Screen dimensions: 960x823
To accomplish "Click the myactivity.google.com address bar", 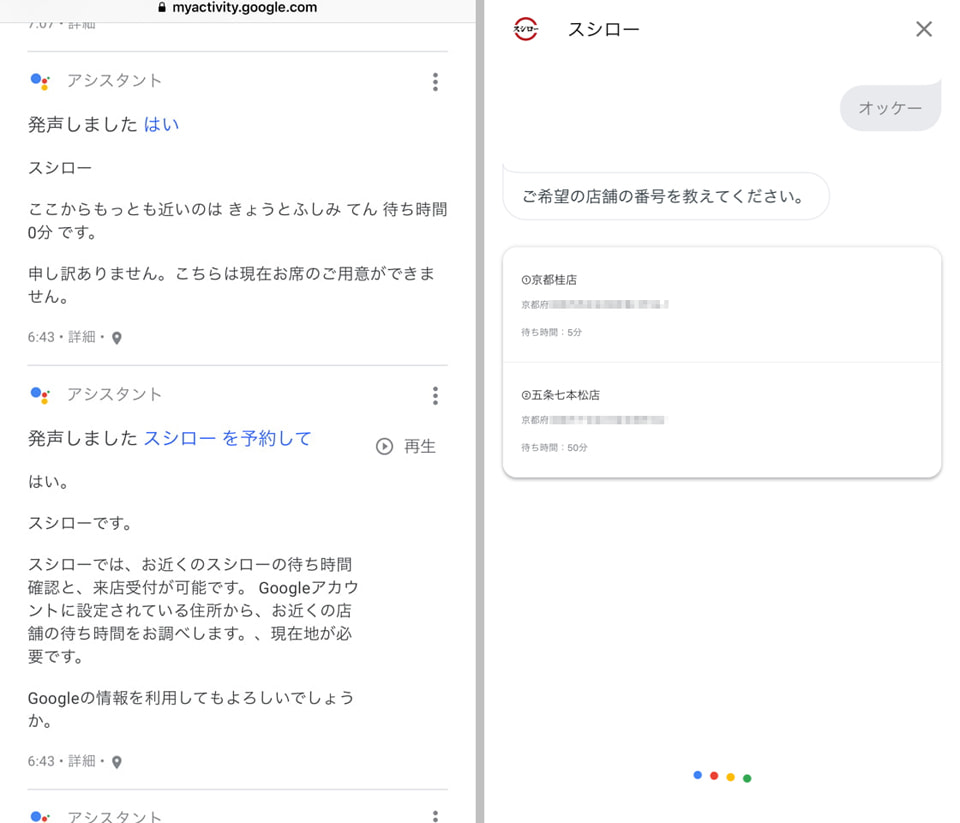I will click(238, 8).
